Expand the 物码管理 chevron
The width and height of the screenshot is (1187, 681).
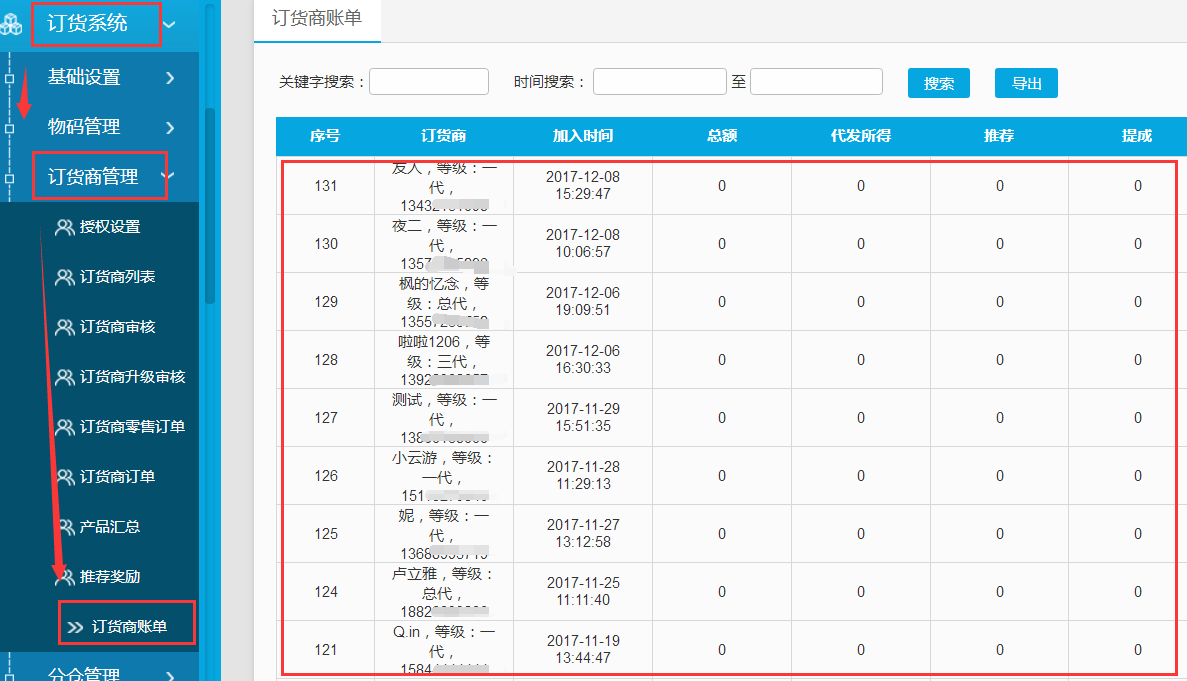click(x=170, y=127)
